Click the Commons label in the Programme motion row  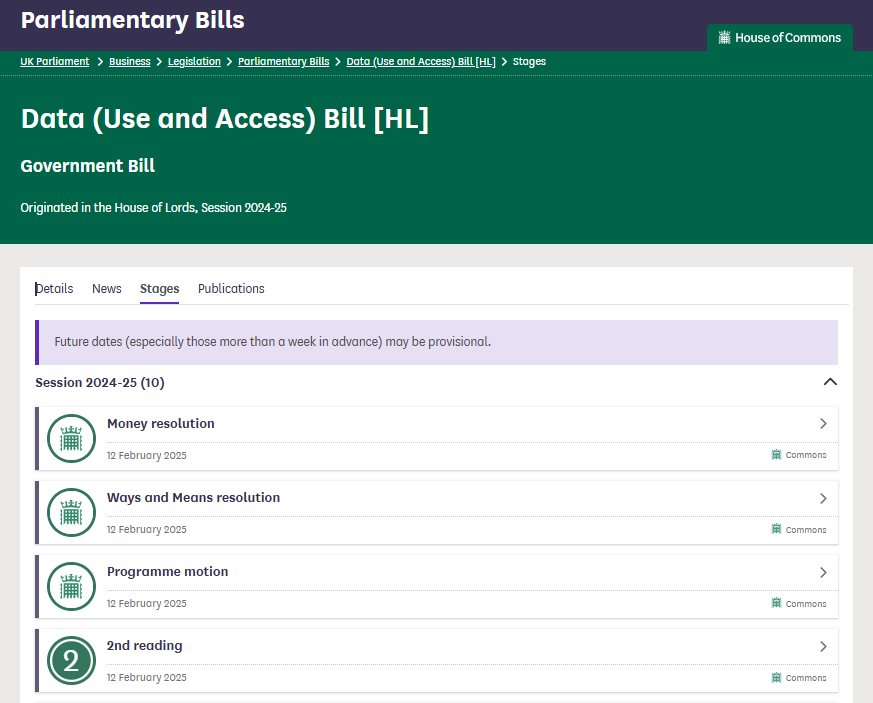click(806, 603)
